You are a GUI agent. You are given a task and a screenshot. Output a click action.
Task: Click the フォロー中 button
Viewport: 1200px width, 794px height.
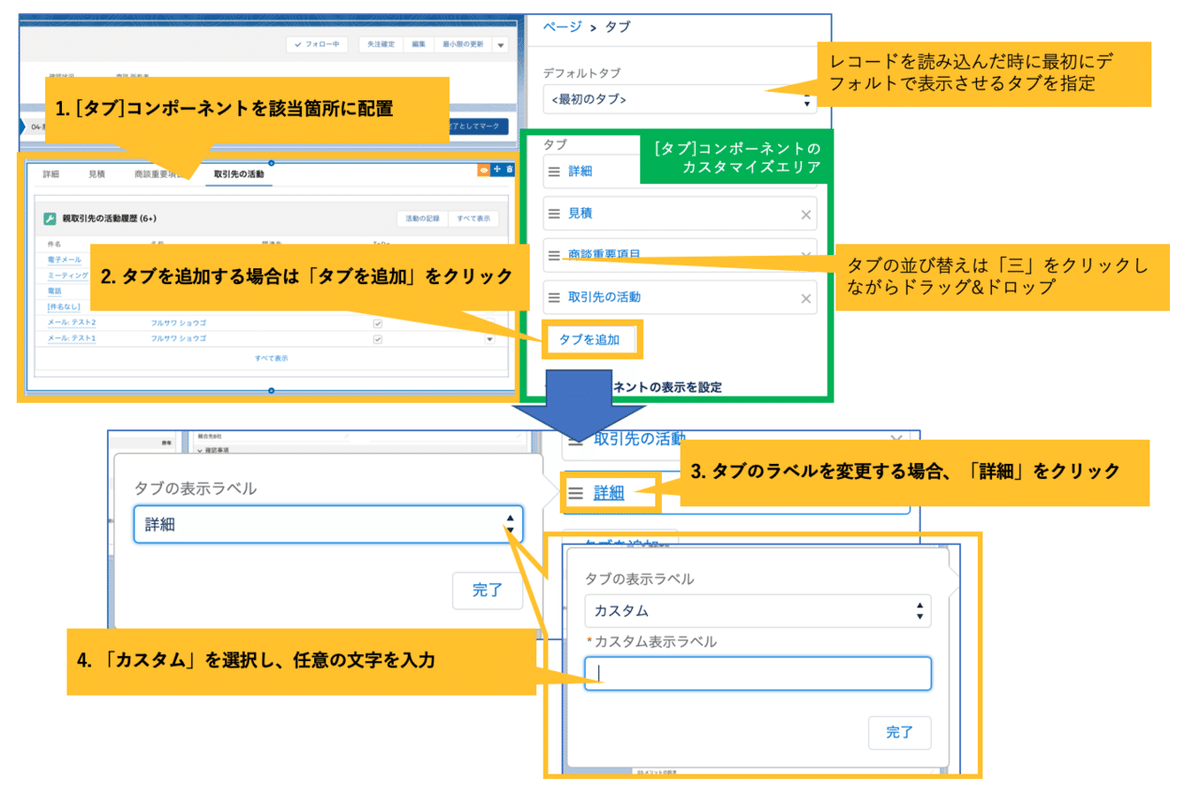point(317,45)
